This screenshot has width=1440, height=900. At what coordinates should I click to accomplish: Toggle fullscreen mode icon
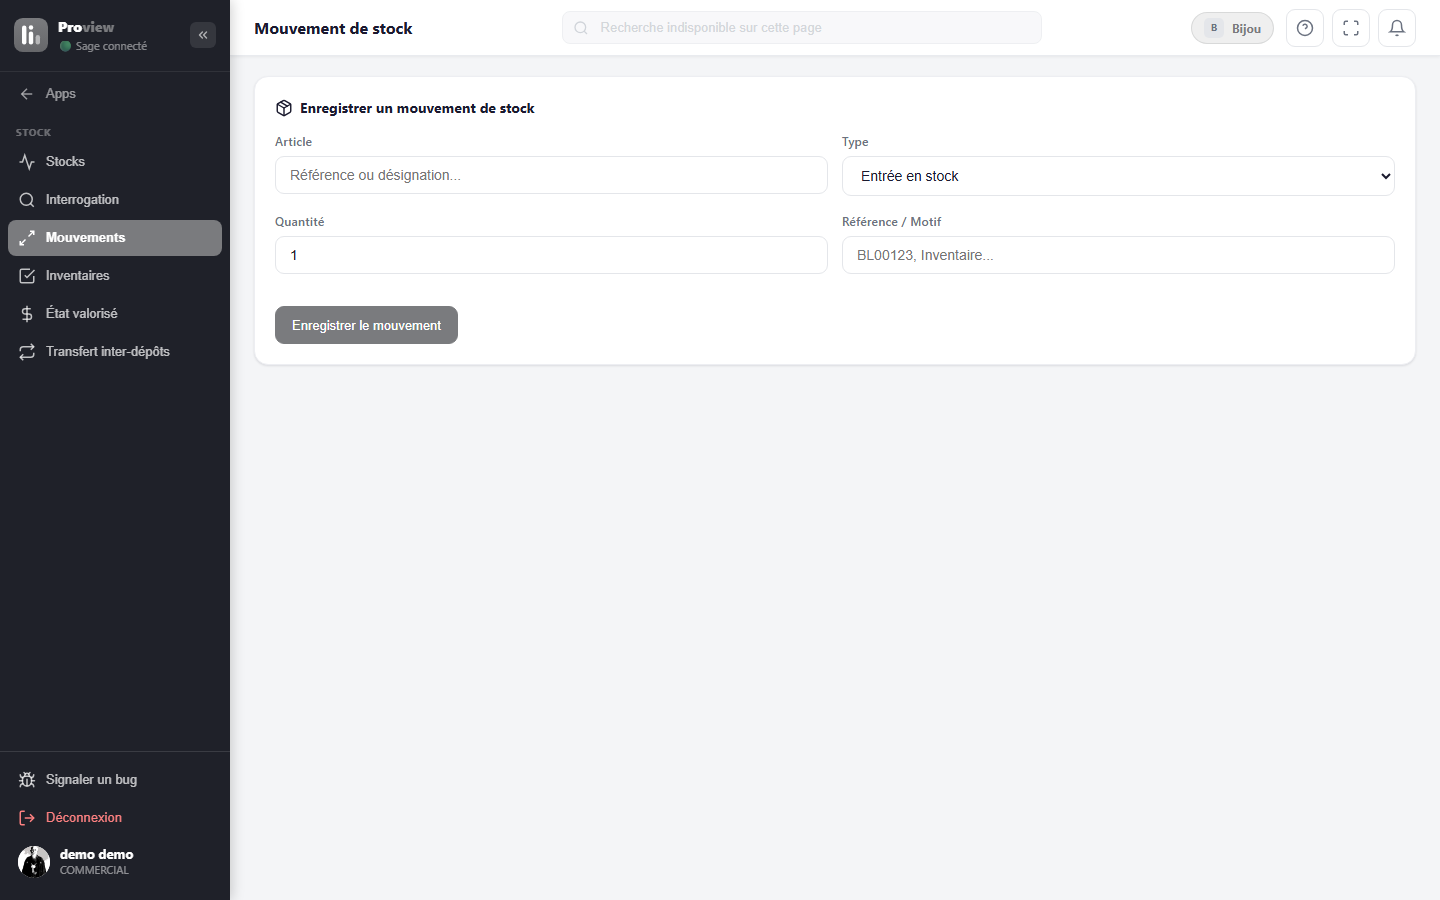pyautogui.click(x=1351, y=28)
